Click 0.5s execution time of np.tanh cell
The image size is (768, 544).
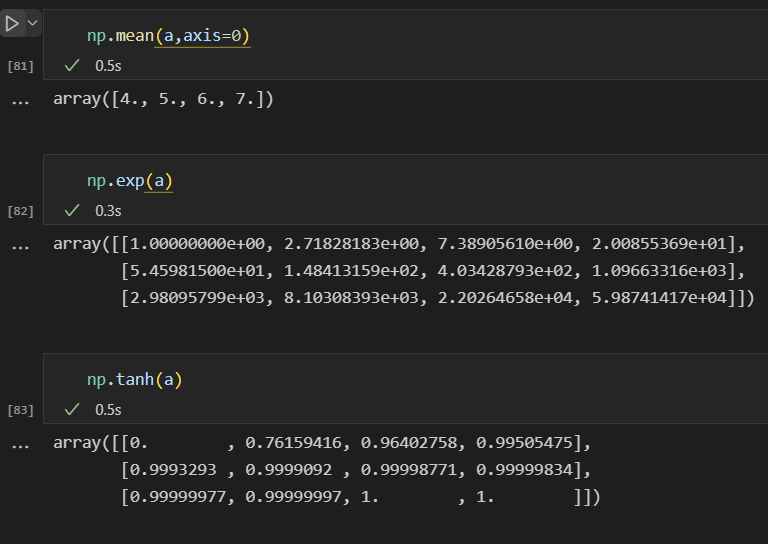click(108, 410)
